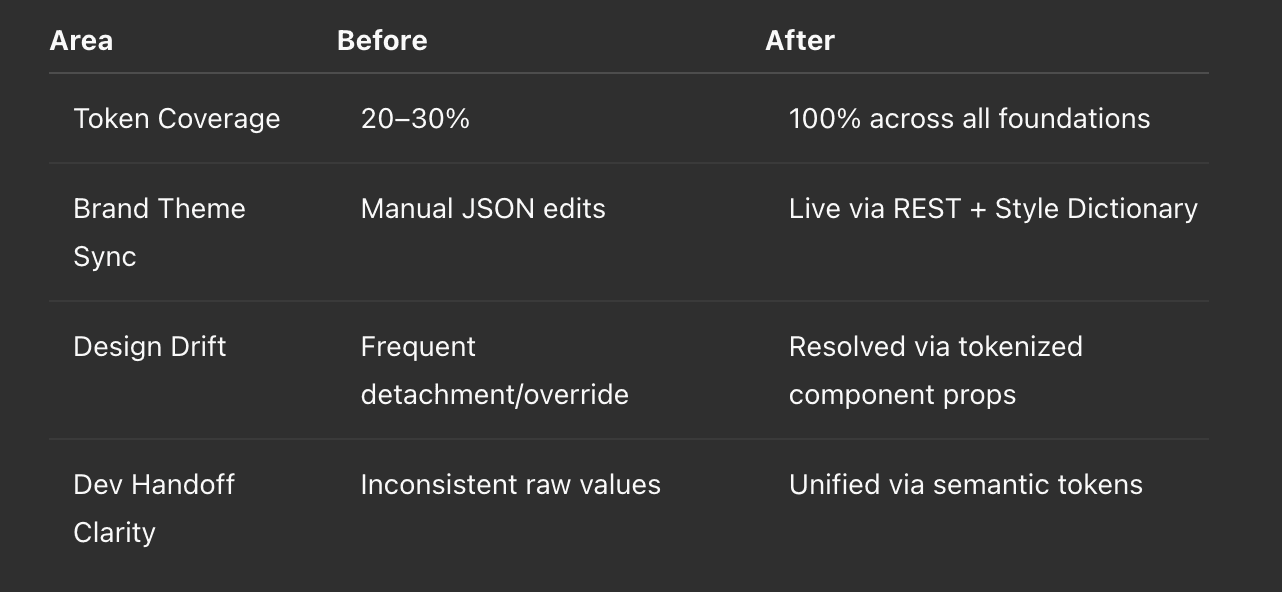Click the 'Before' column header
The height and width of the screenshot is (592, 1282).
382,41
